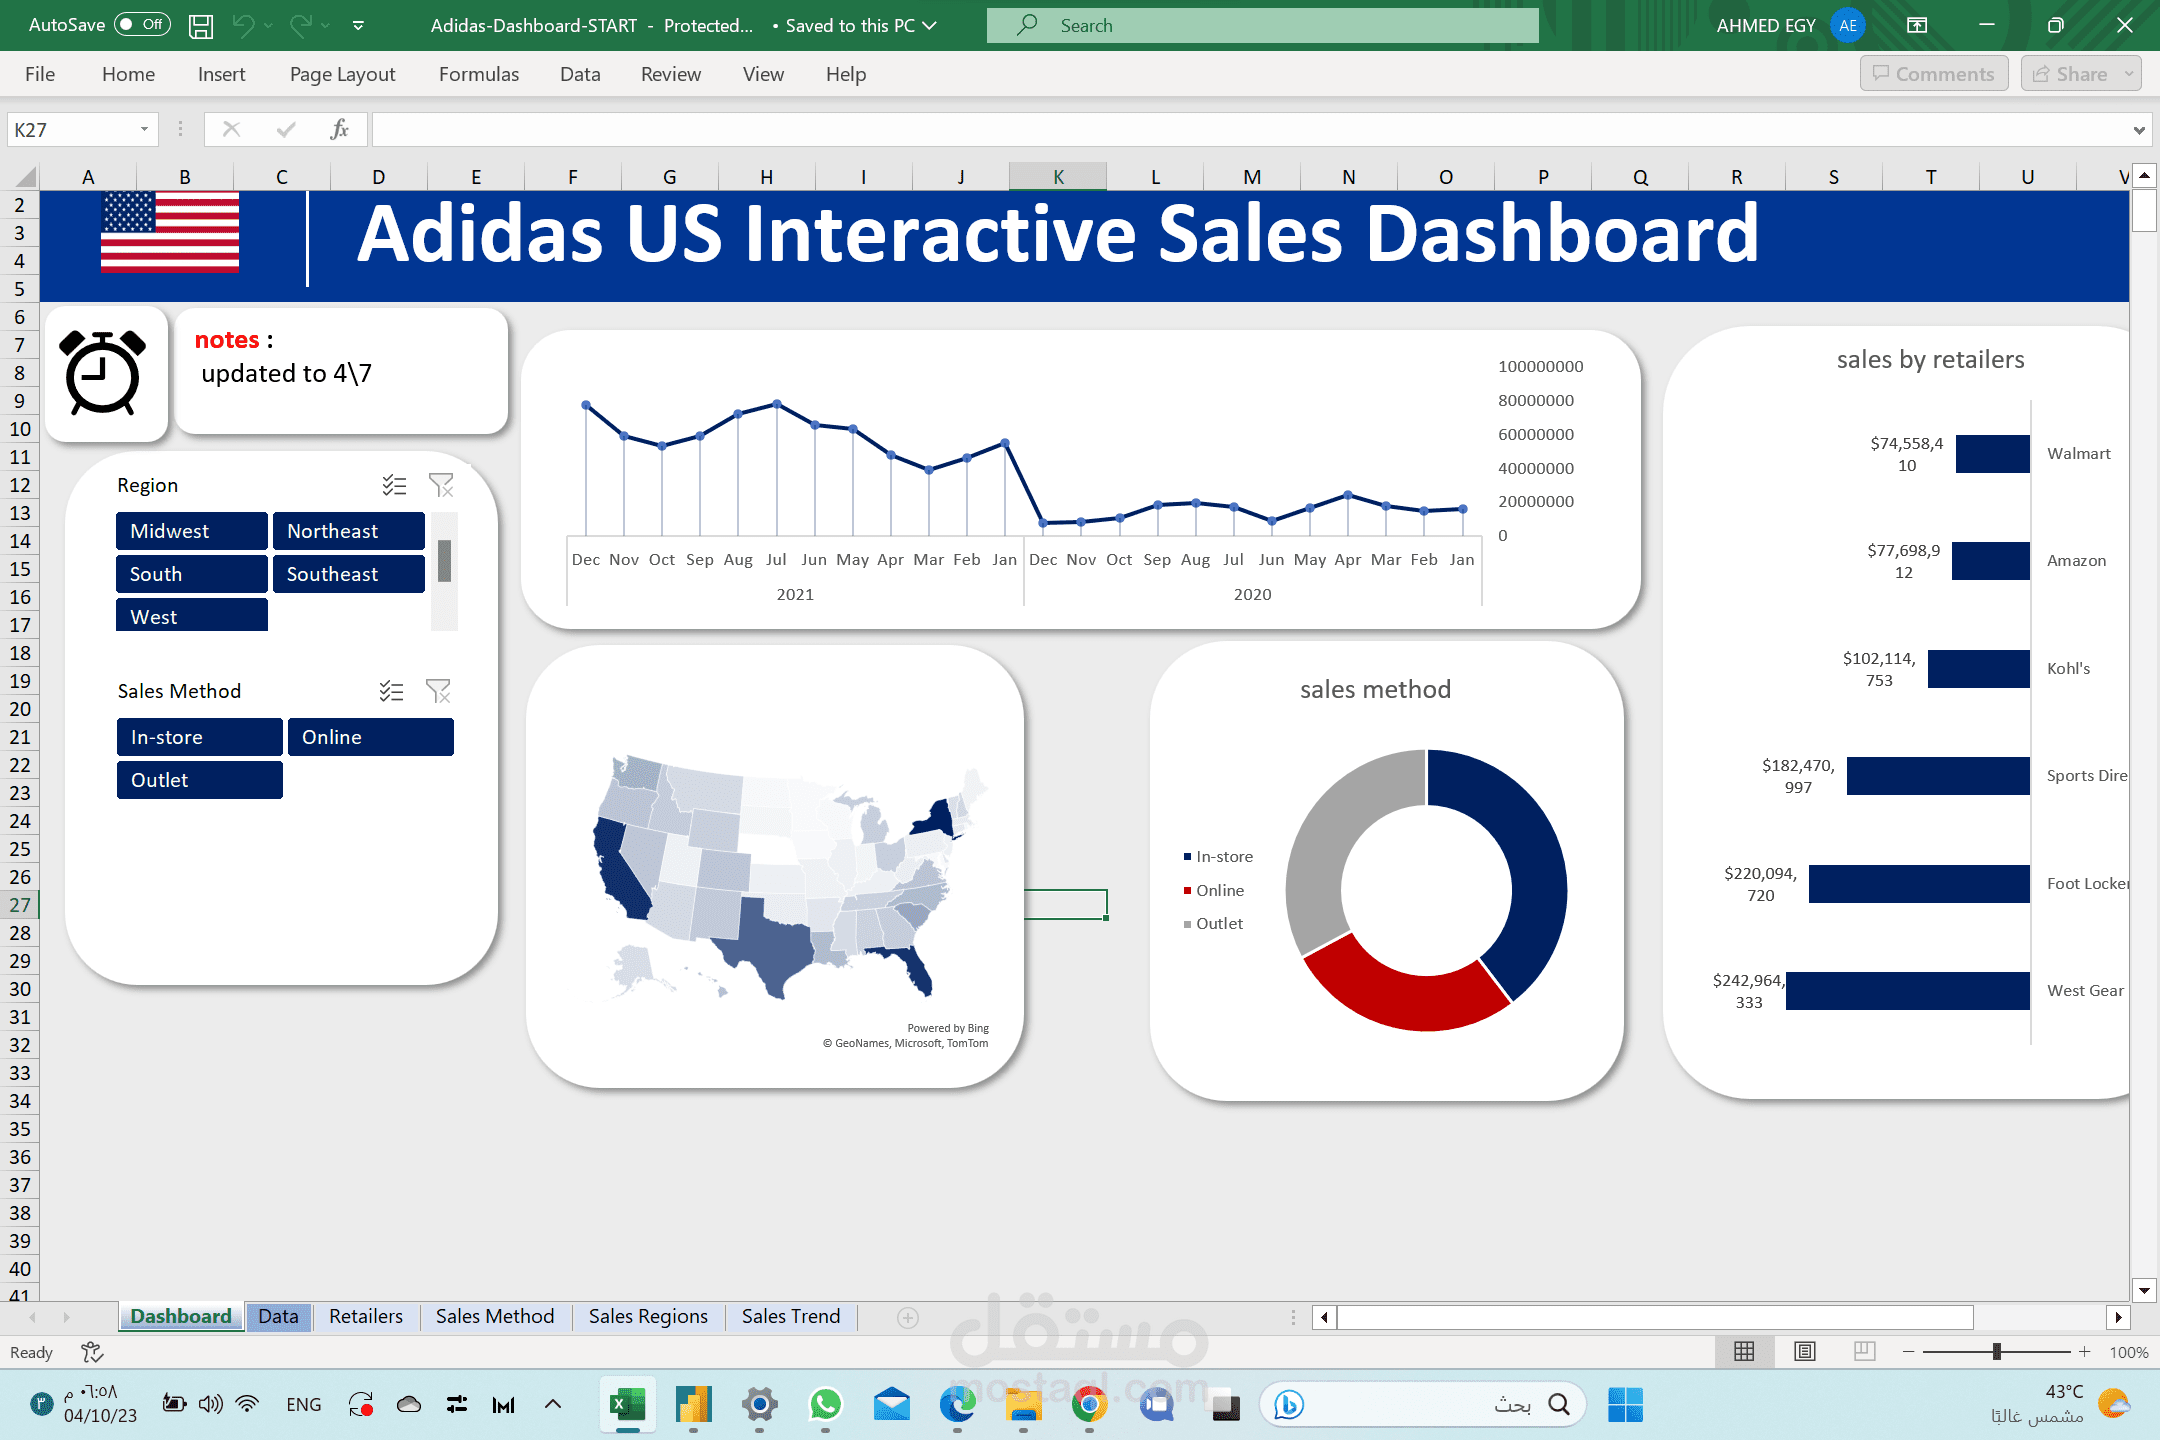Click the Comments button
The width and height of the screenshot is (2160, 1440).
pyautogui.click(x=1934, y=74)
